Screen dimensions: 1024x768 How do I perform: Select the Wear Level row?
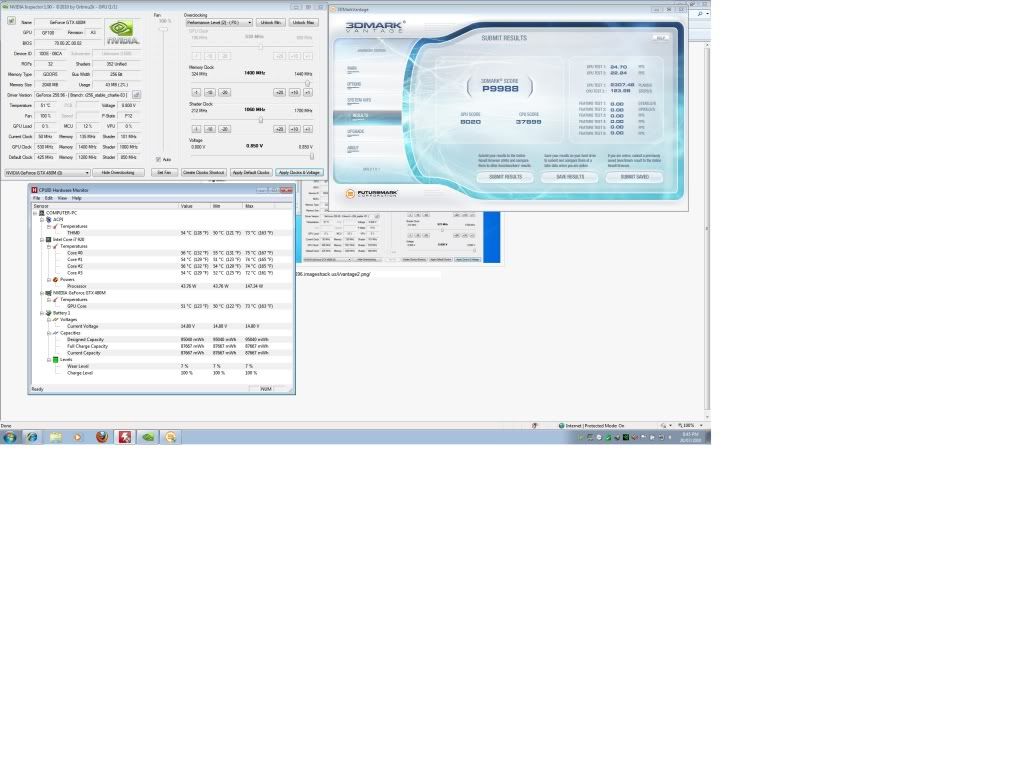pos(161,366)
